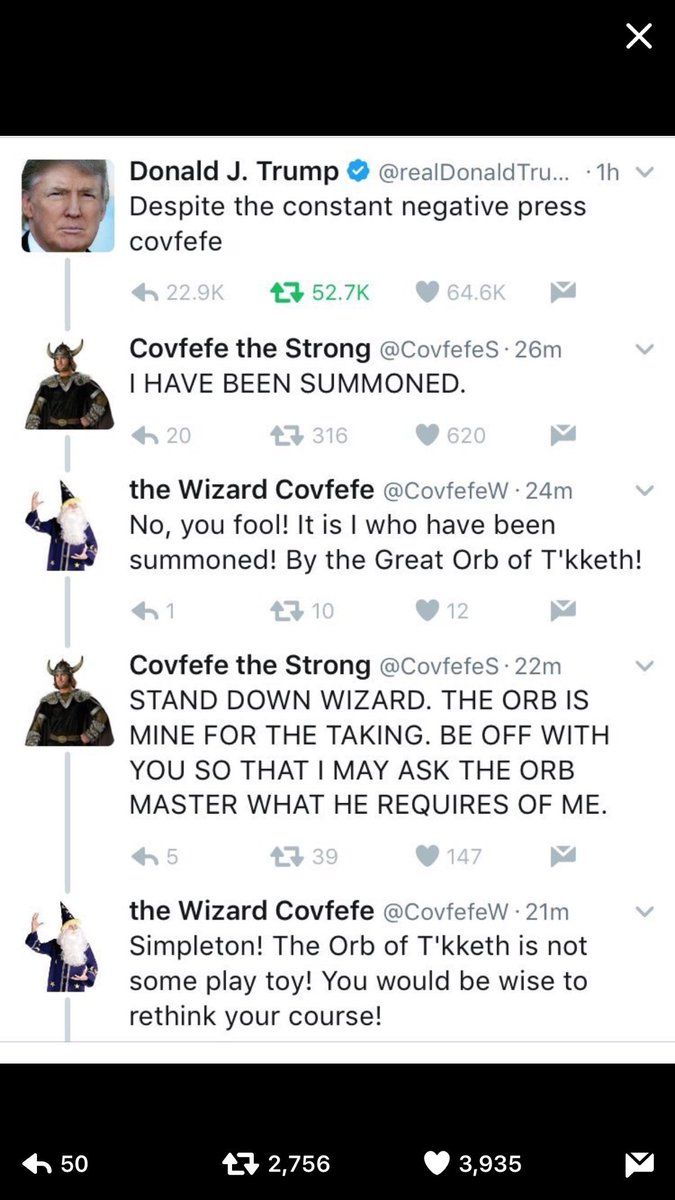View Trump's profile picture
This screenshot has width=675, height=1200.
pos(68,206)
